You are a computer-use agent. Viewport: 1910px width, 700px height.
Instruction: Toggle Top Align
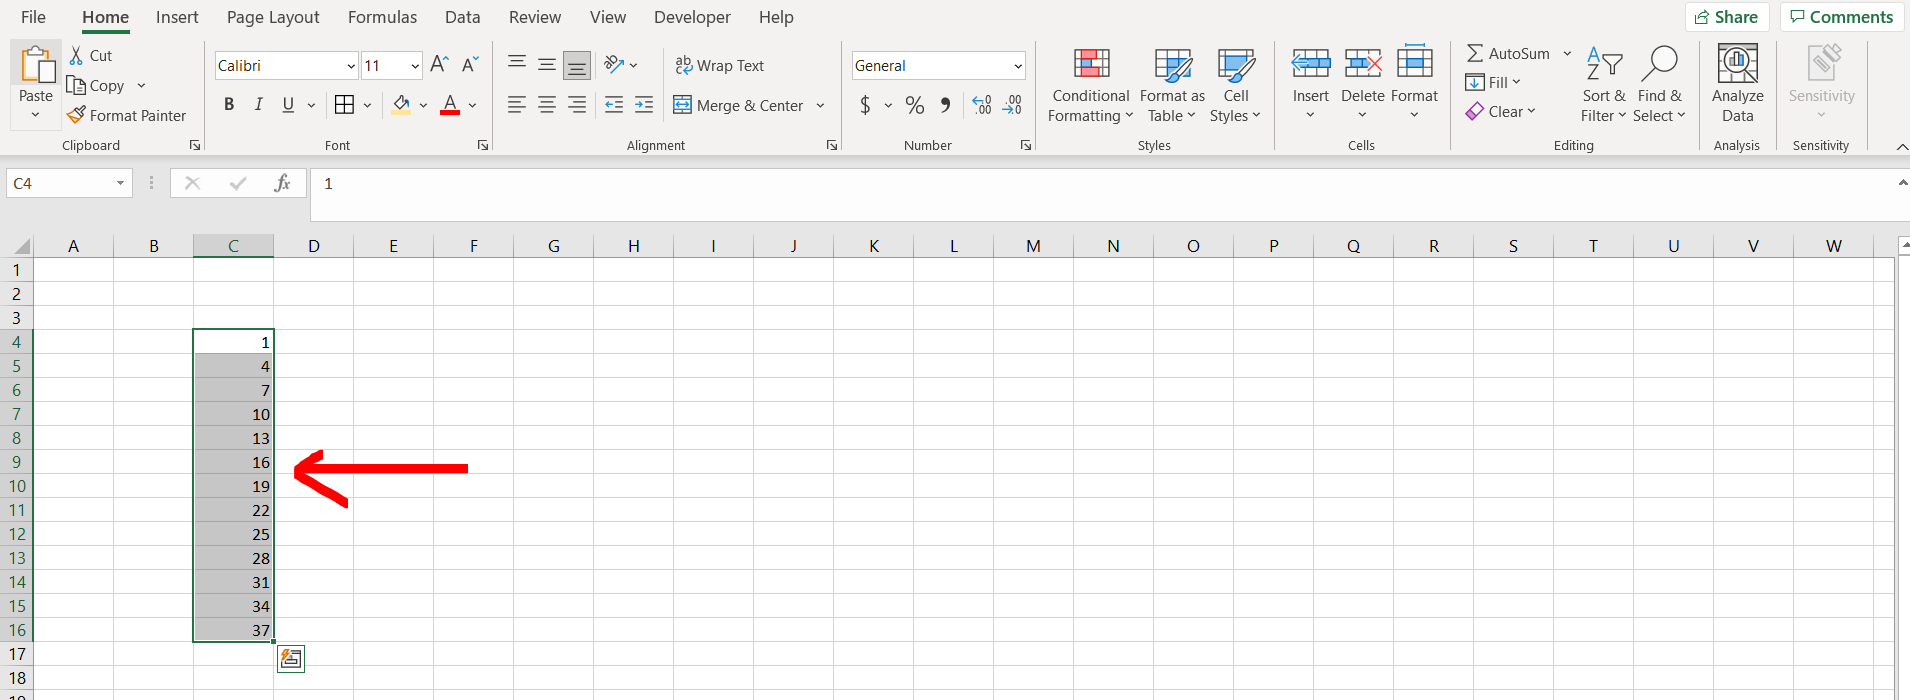[517, 65]
